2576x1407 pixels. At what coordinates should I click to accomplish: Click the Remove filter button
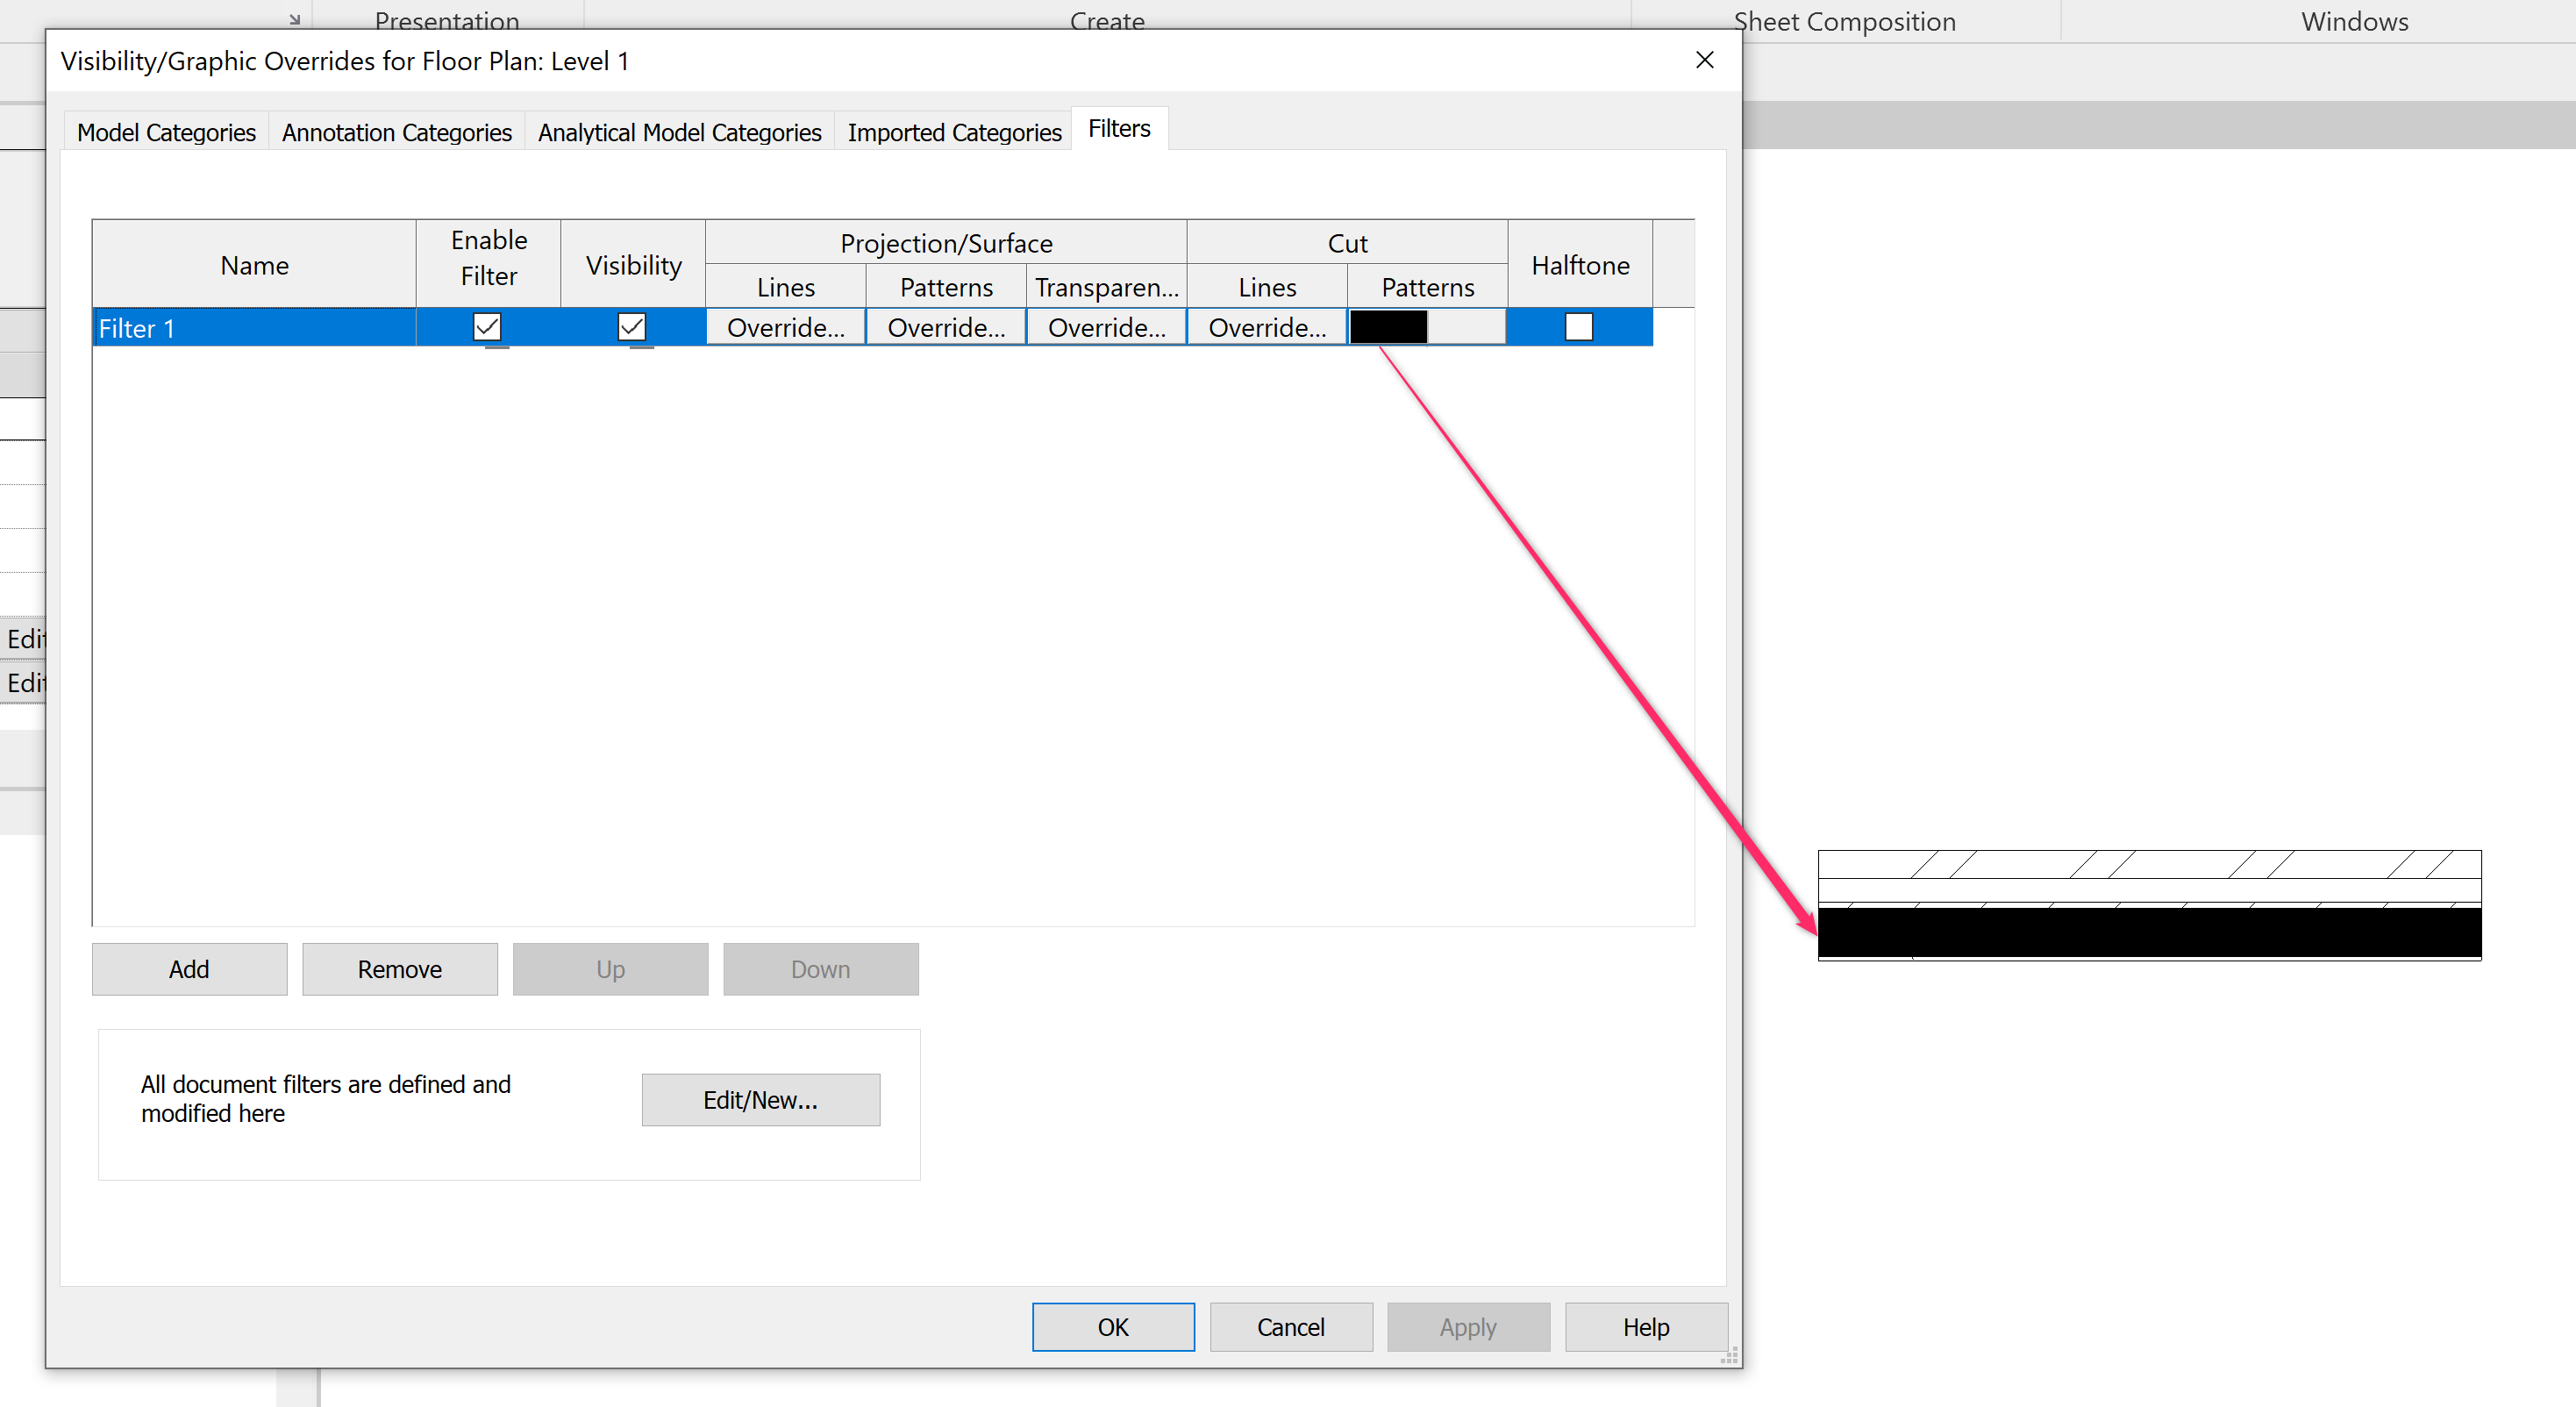[399, 968]
